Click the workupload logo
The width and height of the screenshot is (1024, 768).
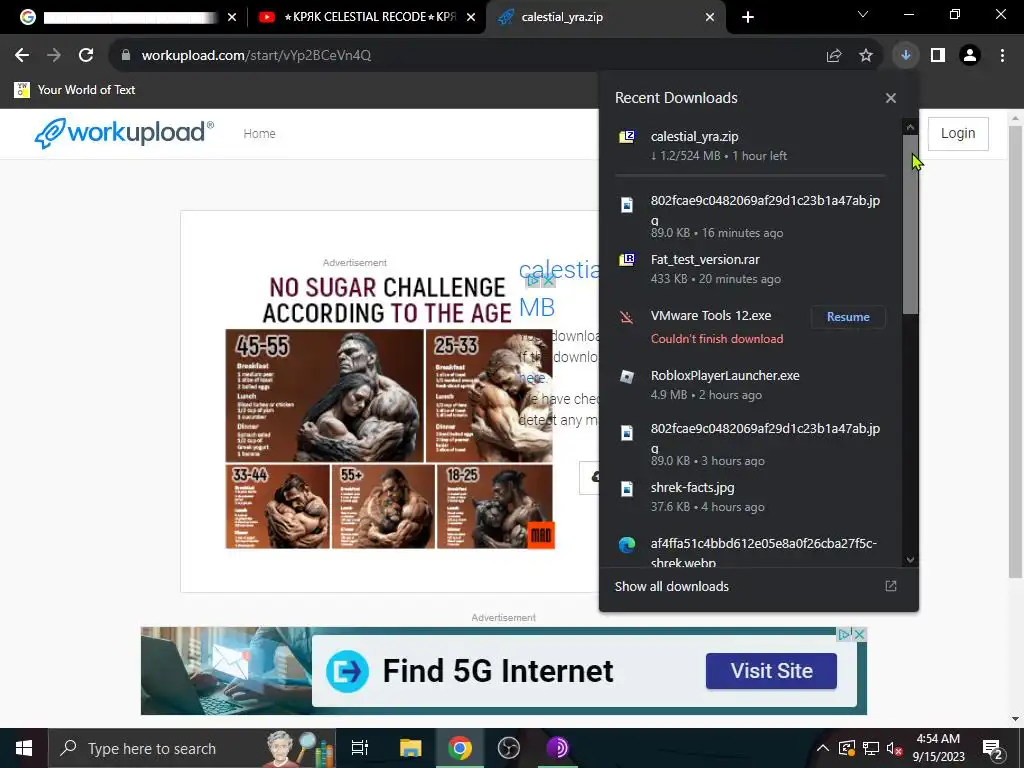[124, 133]
